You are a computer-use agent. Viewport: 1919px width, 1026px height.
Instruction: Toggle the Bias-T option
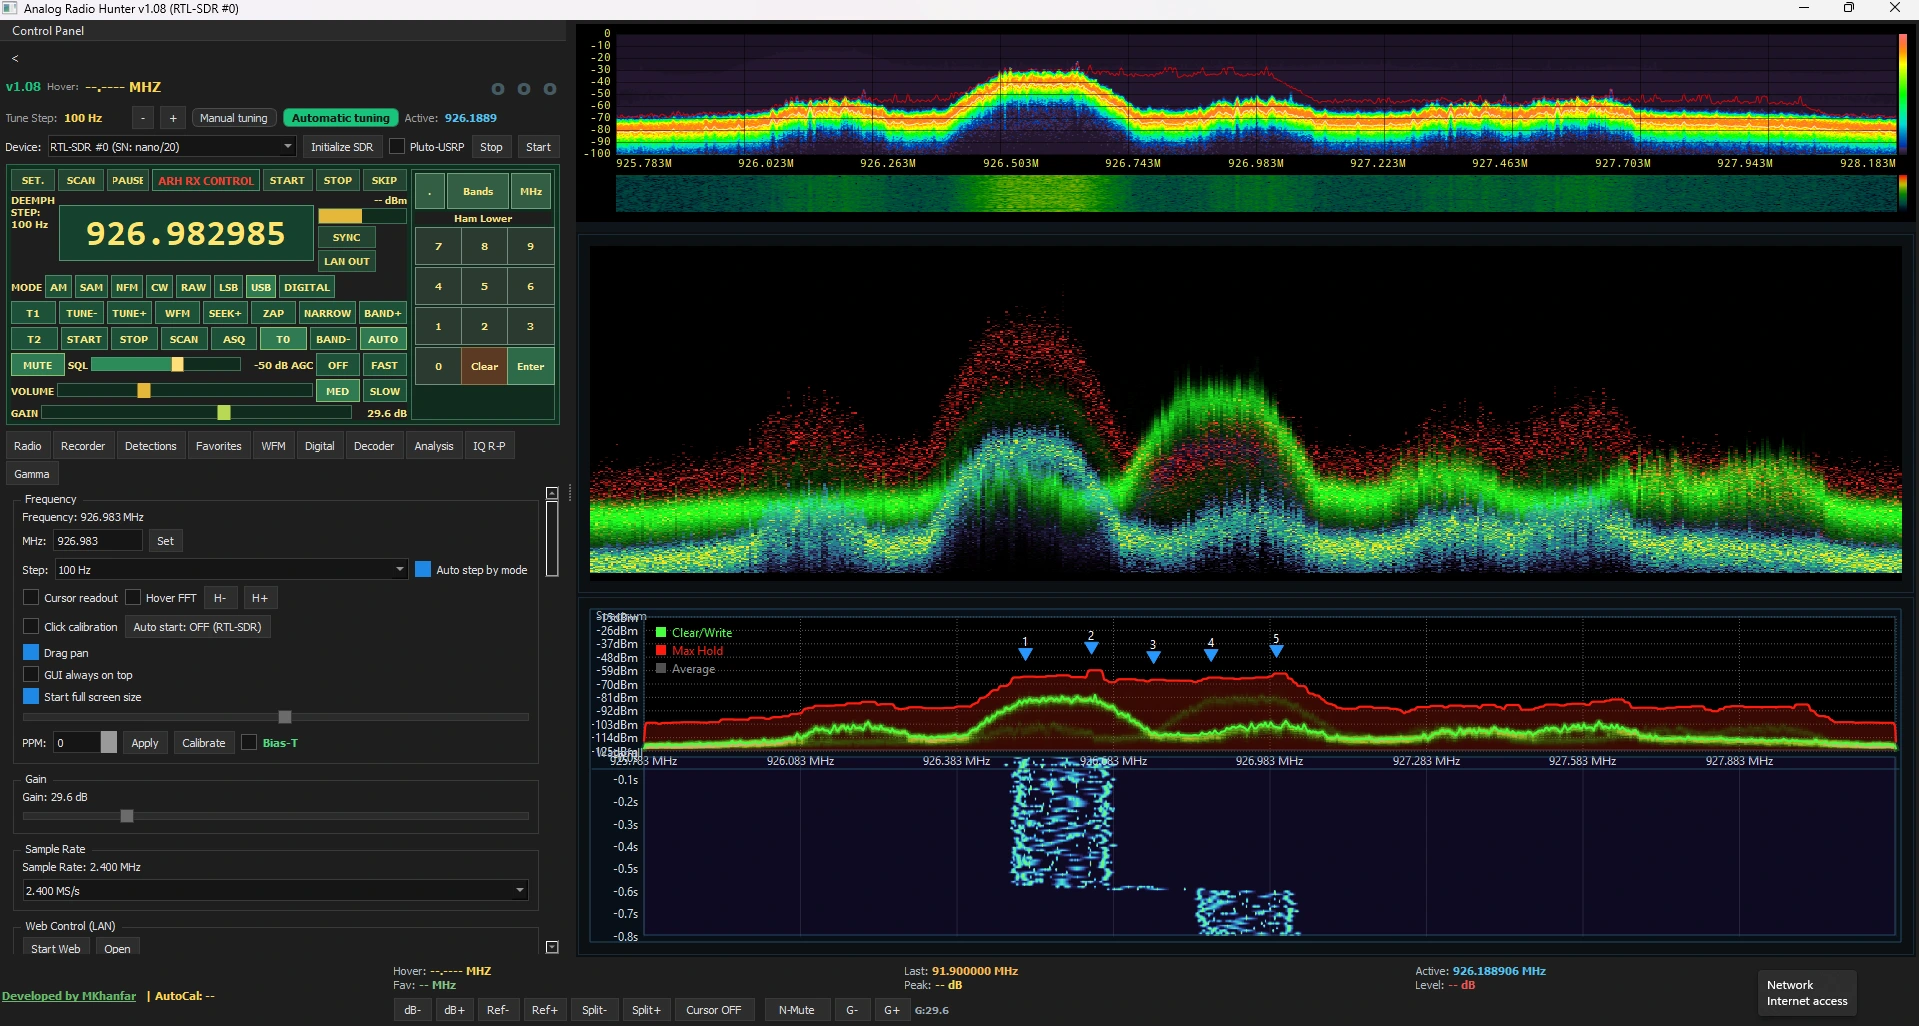(249, 743)
